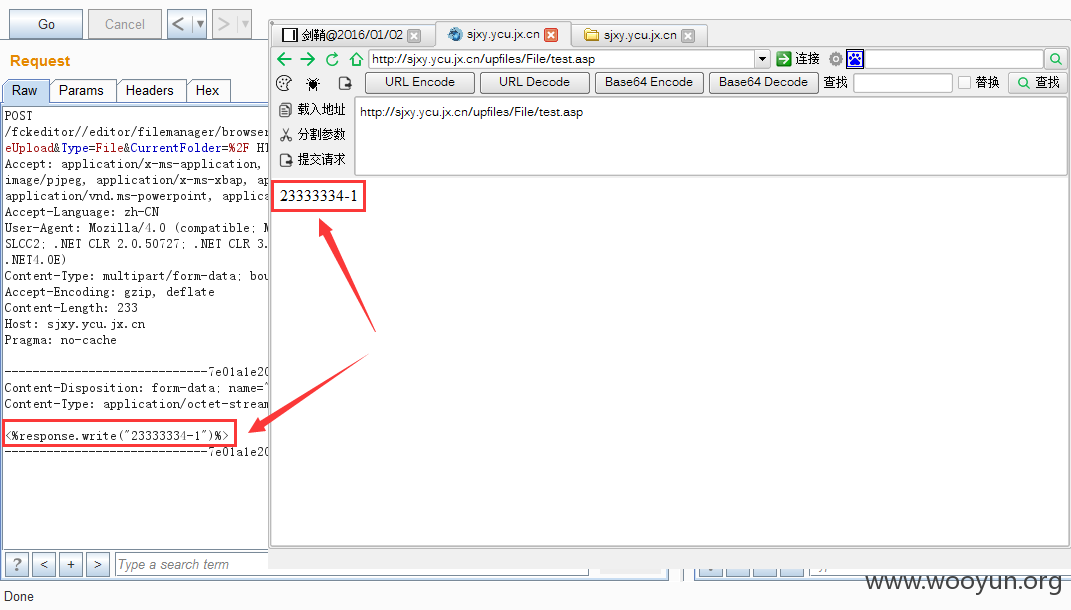Click the Burp help question mark button
This screenshot has width=1071, height=610.
[17, 565]
